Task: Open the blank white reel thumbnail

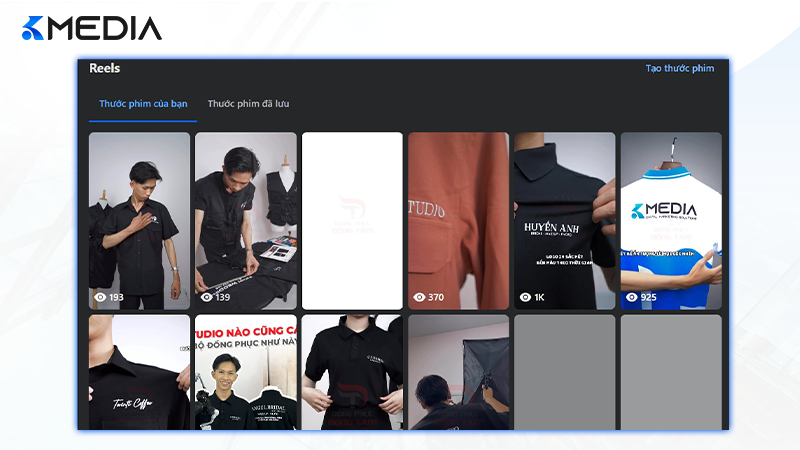Action: click(352, 221)
